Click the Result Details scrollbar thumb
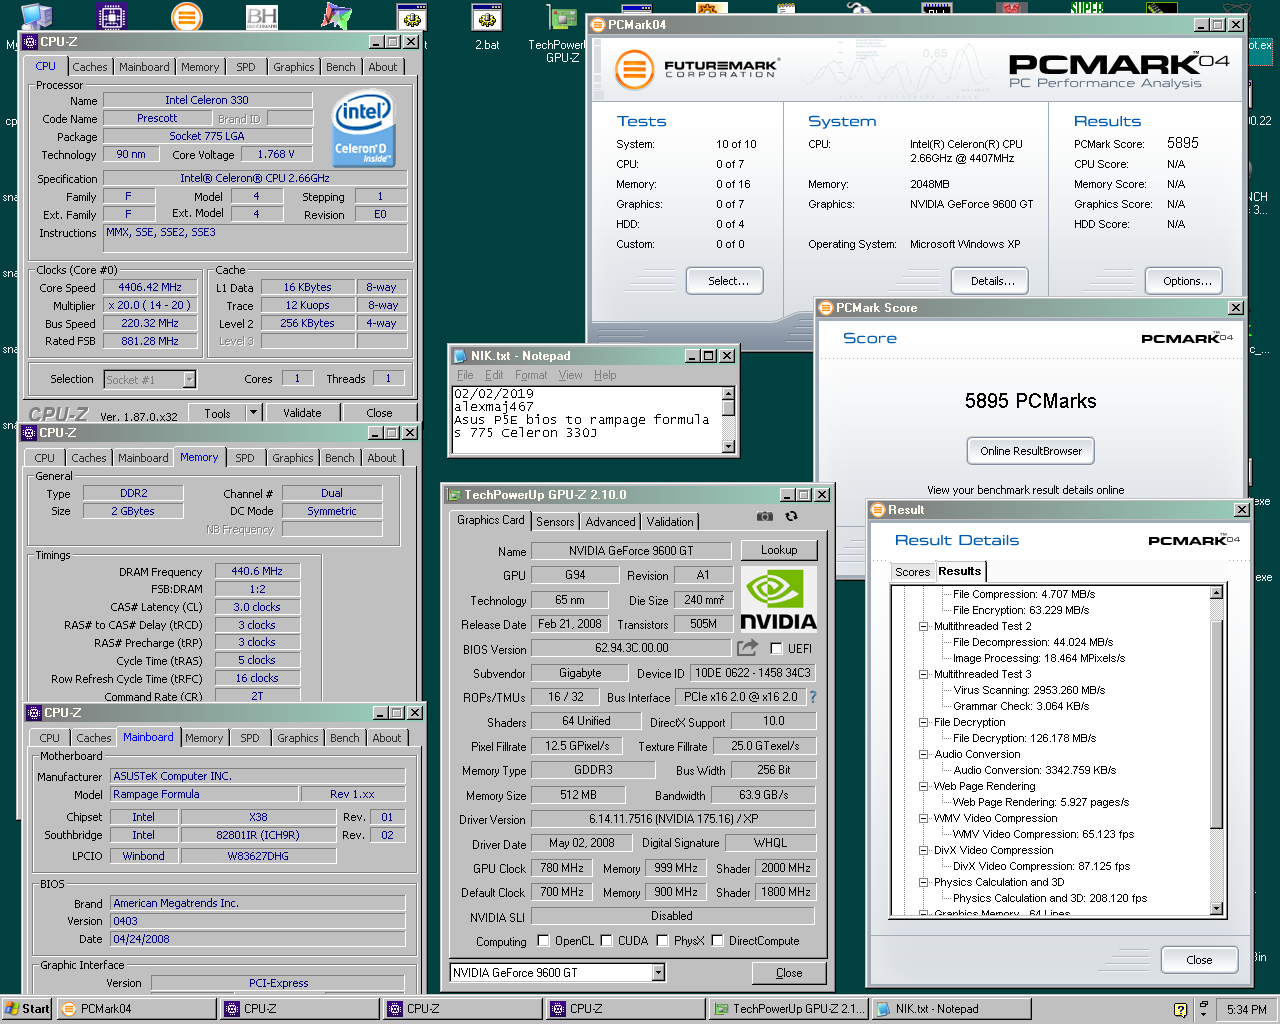Image resolution: width=1280 pixels, height=1024 pixels. (1217, 724)
